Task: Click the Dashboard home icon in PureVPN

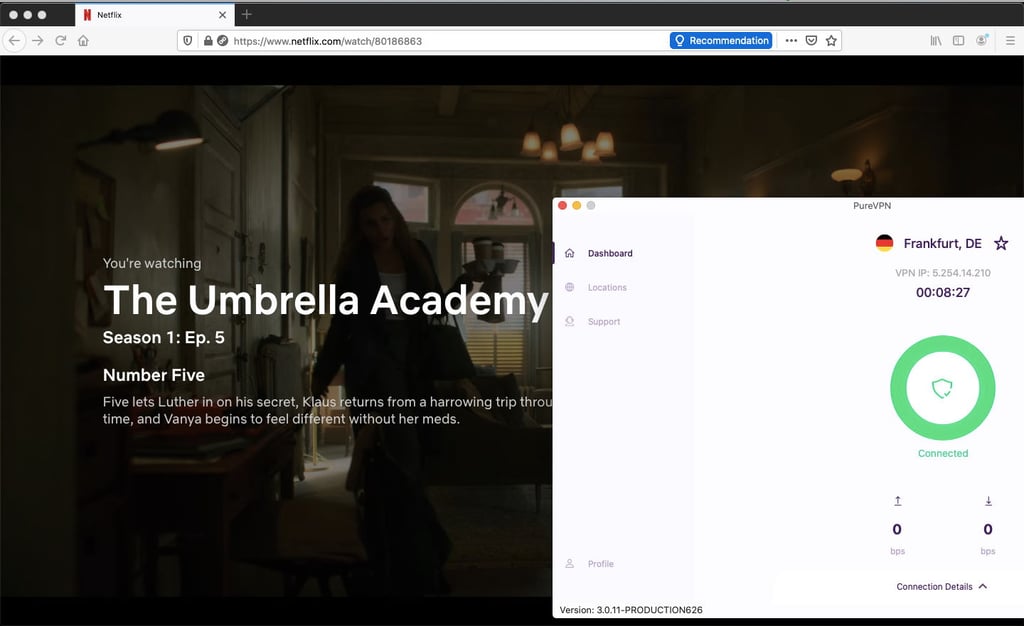Action: [569, 253]
